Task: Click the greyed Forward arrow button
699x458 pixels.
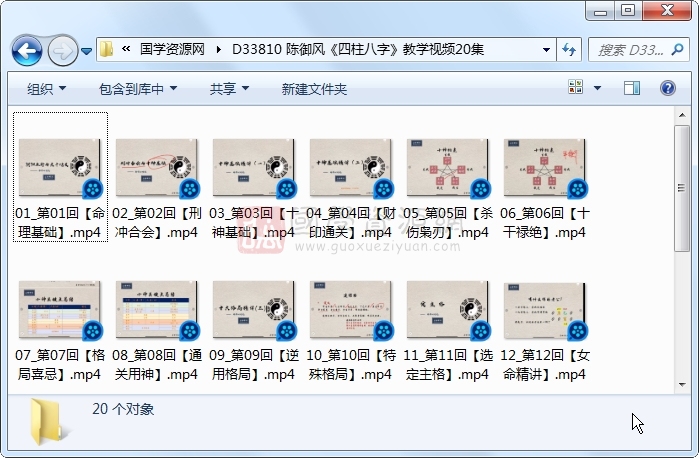Action: click(x=62, y=51)
